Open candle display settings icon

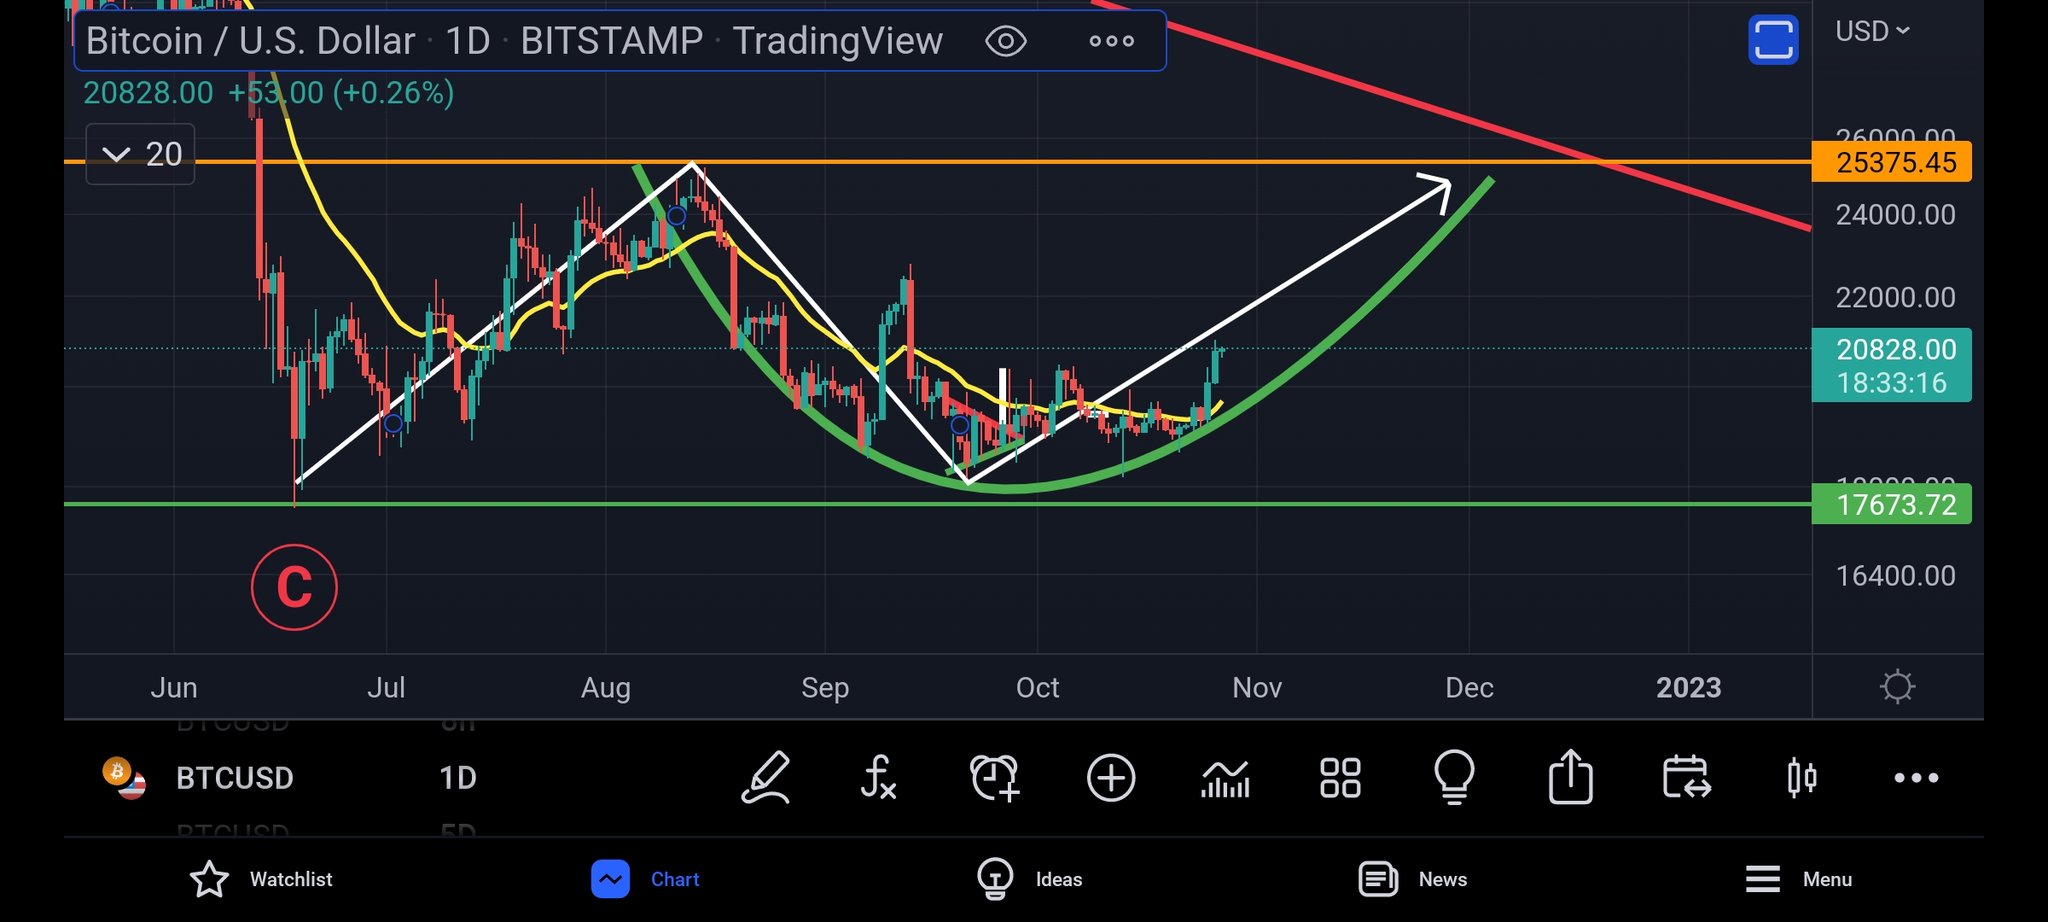click(x=1801, y=778)
